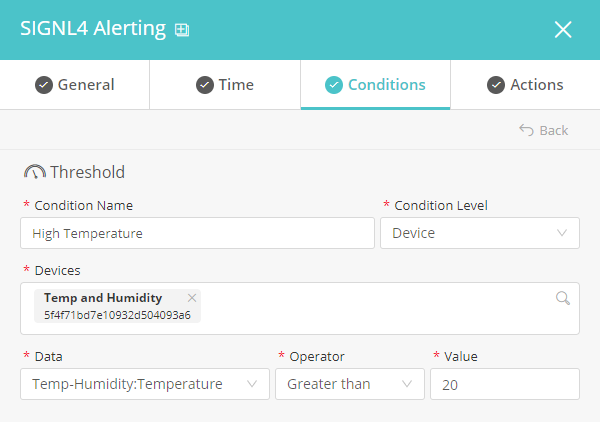
Task: Click the General tab checkmark icon
Action: [44, 85]
